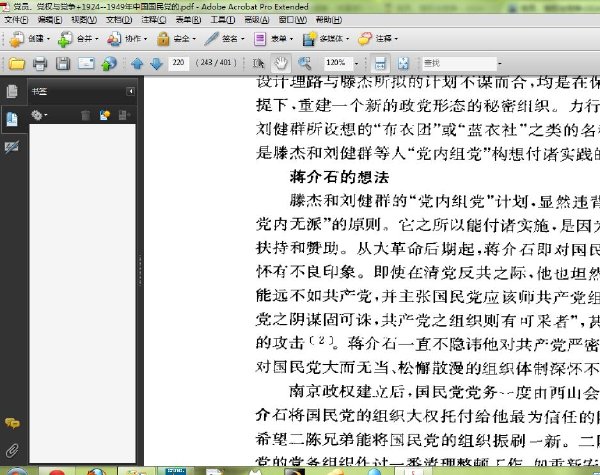The width and height of the screenshot is (600, 475).
Task: Click the new bookmark icon
Action: (x=104, y=115)
